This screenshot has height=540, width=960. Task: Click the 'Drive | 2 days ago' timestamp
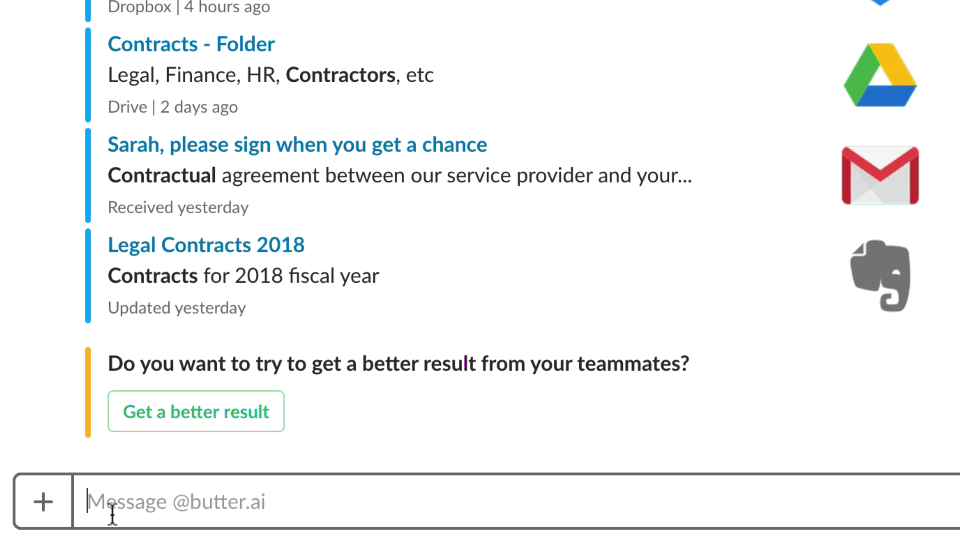coord(173,107)
